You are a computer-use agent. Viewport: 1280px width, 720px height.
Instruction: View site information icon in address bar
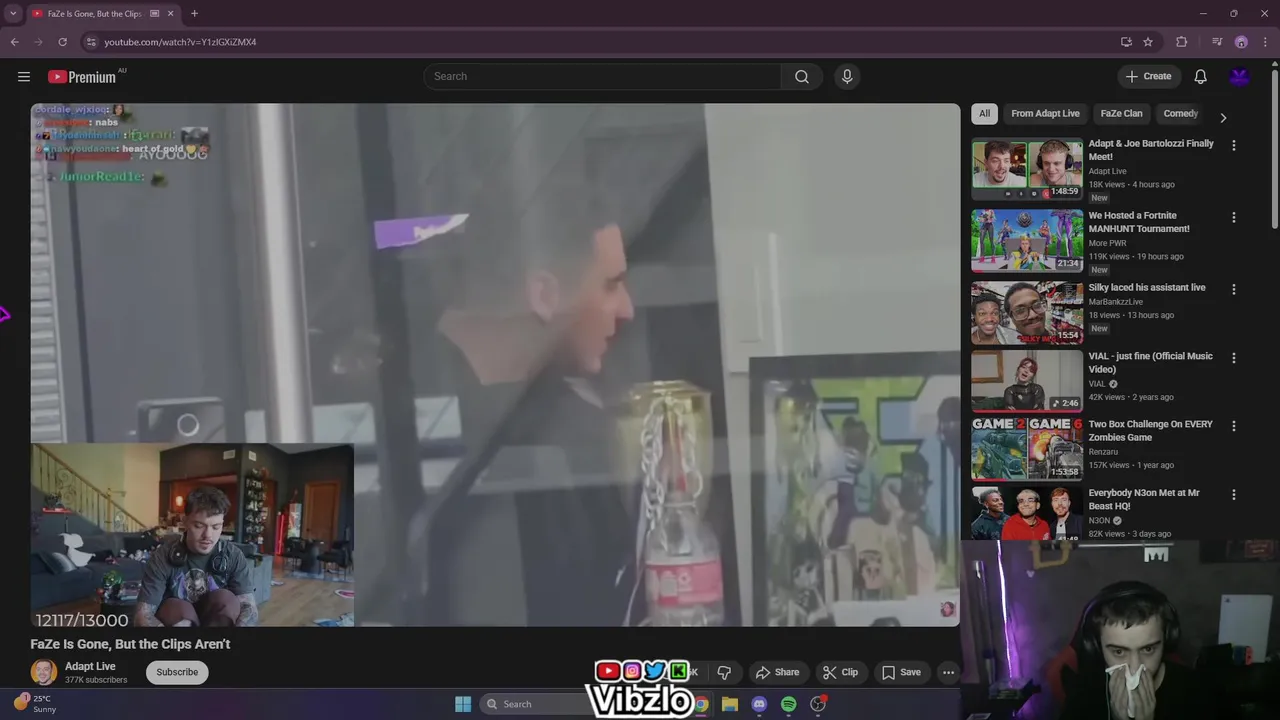click(x=91, y=42)
